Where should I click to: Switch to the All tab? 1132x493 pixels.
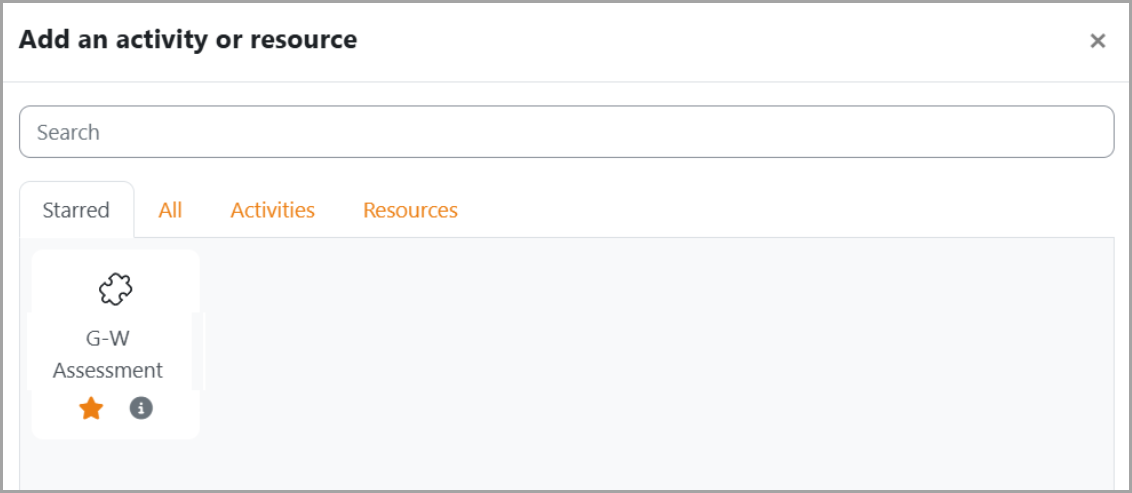(170, 210)
